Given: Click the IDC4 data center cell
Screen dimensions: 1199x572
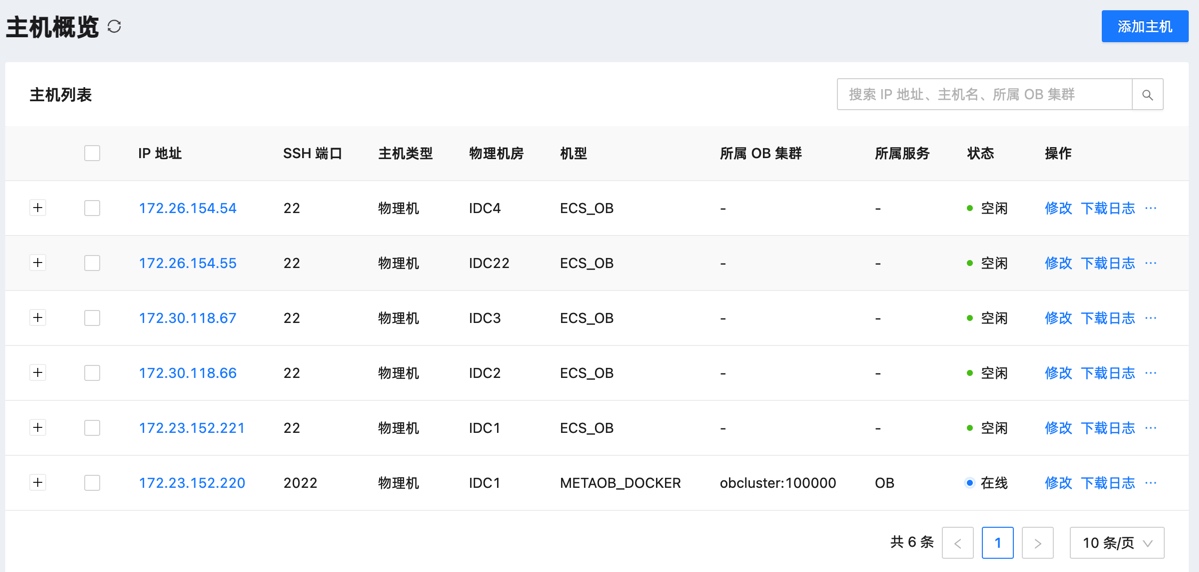Looking at the screenshot, I should click(x=485, y=208).
